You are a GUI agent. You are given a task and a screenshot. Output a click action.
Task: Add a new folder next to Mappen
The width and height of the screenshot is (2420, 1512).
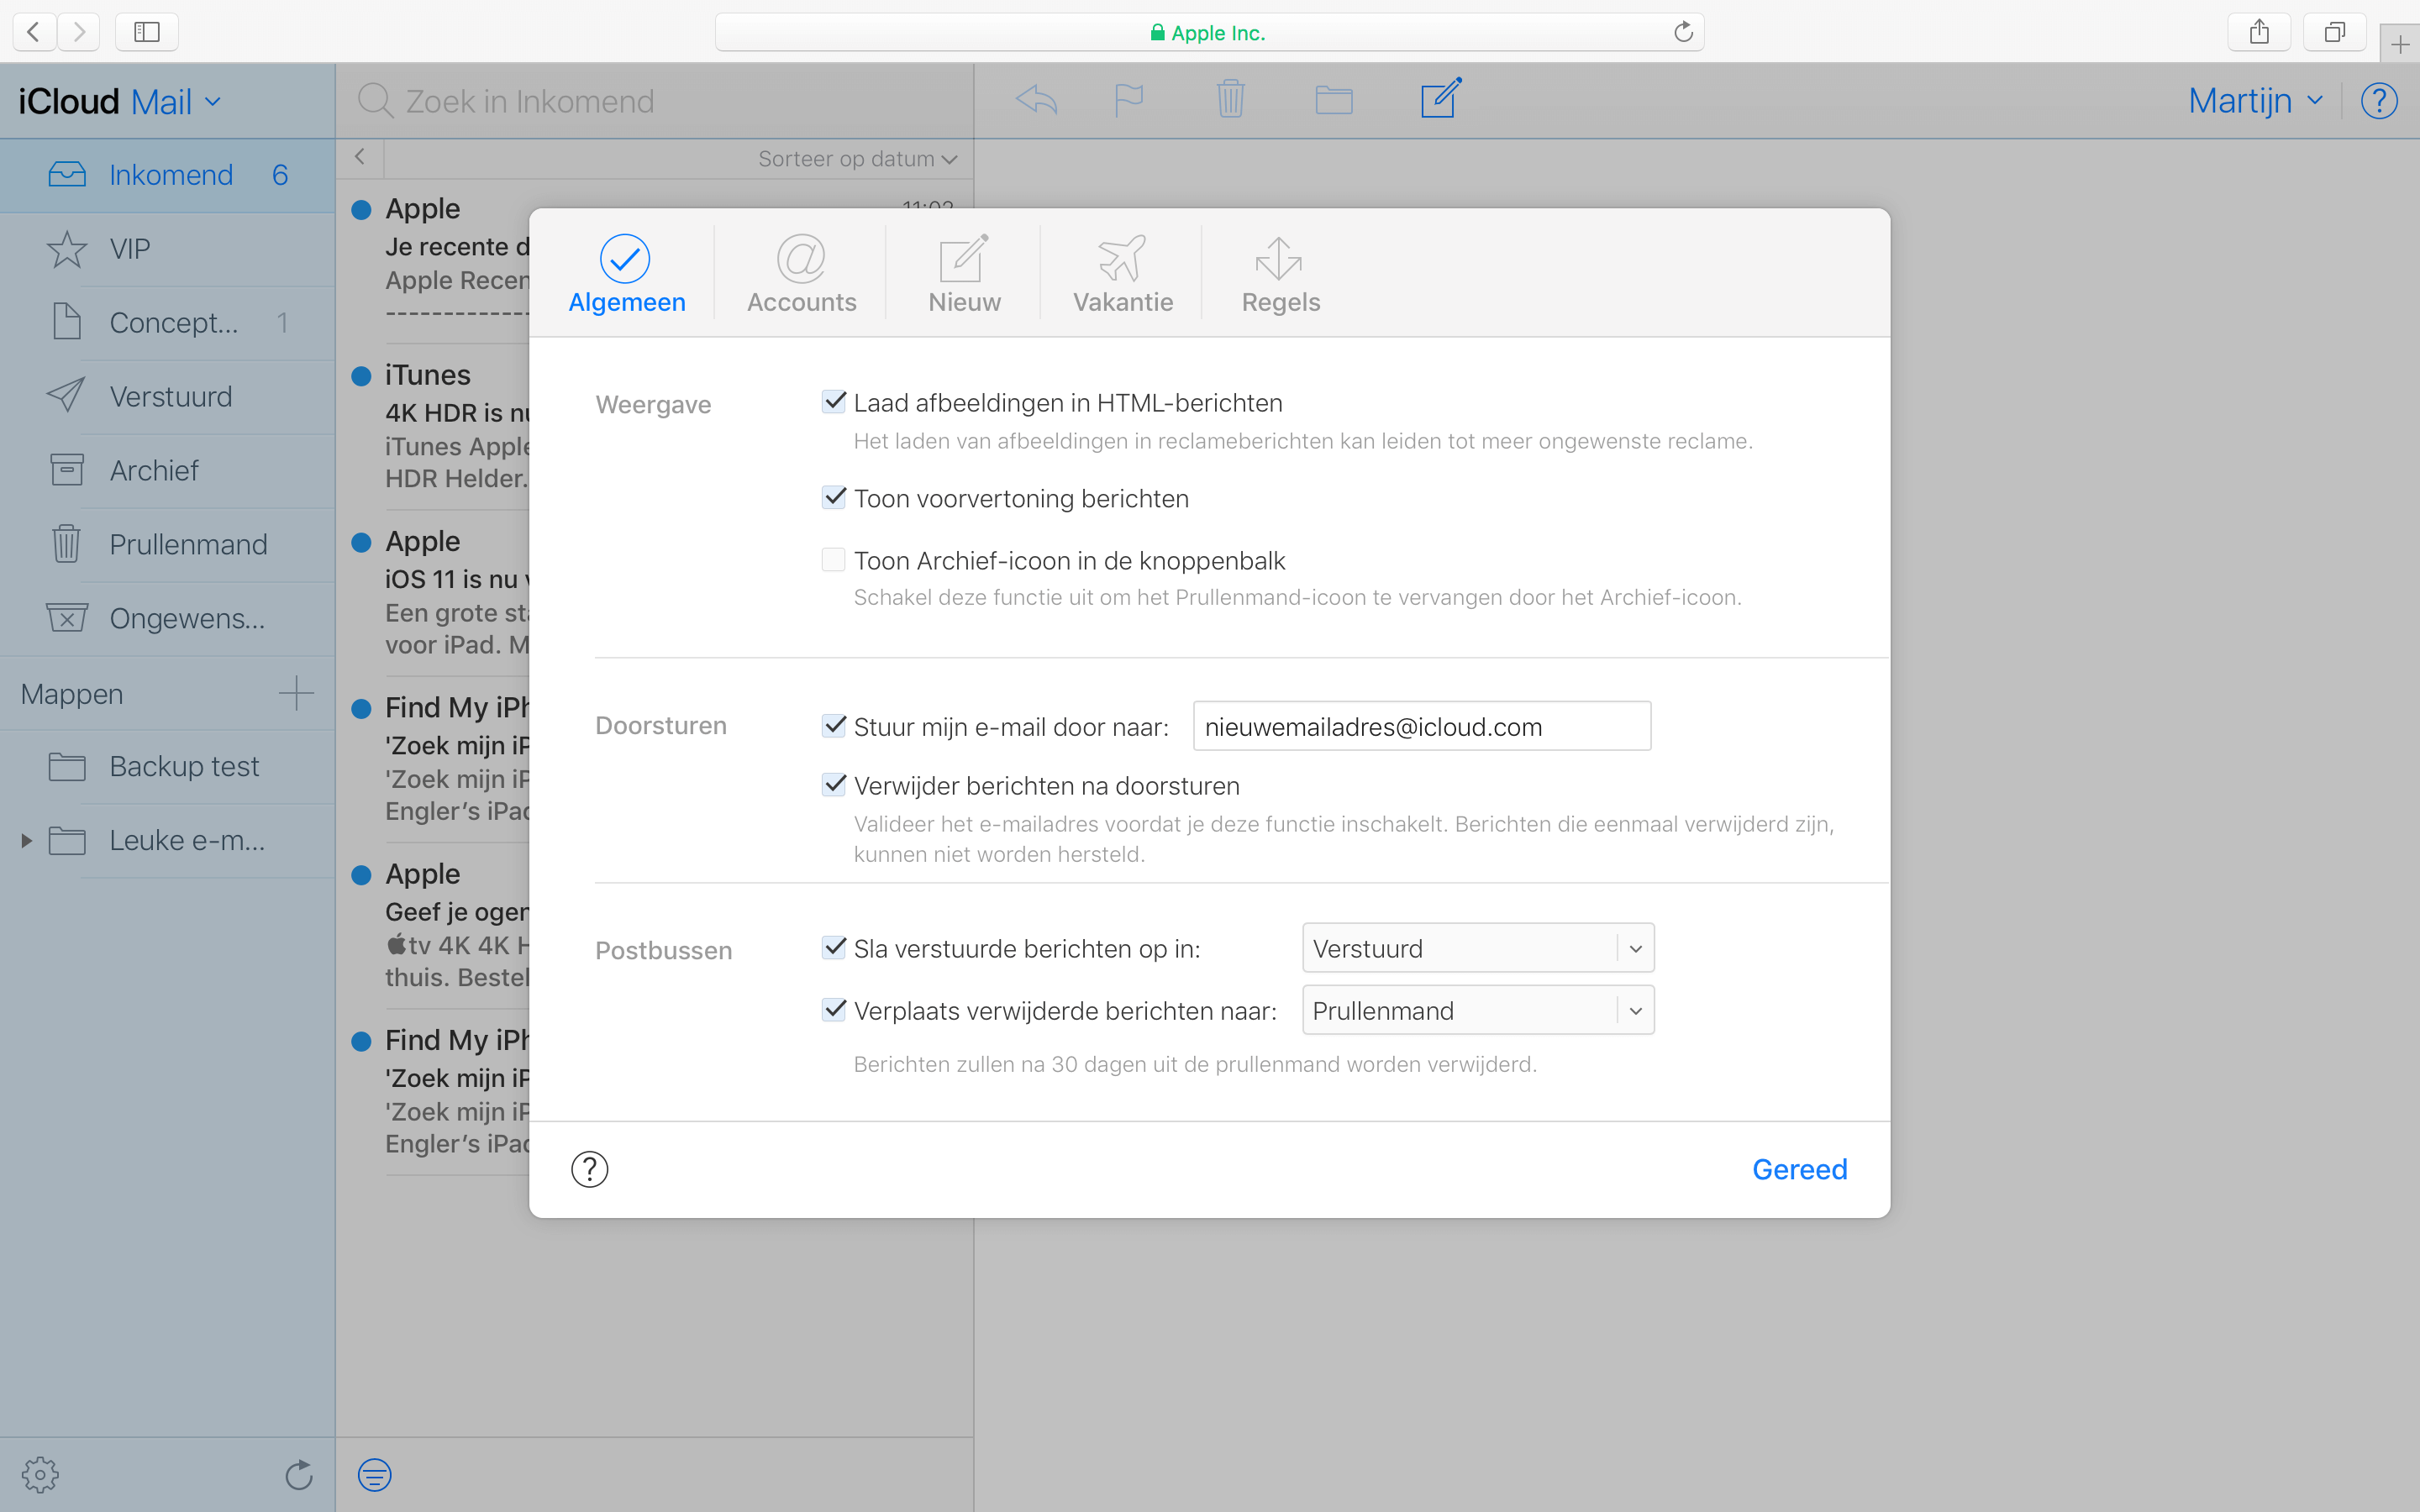click(296, 693)
